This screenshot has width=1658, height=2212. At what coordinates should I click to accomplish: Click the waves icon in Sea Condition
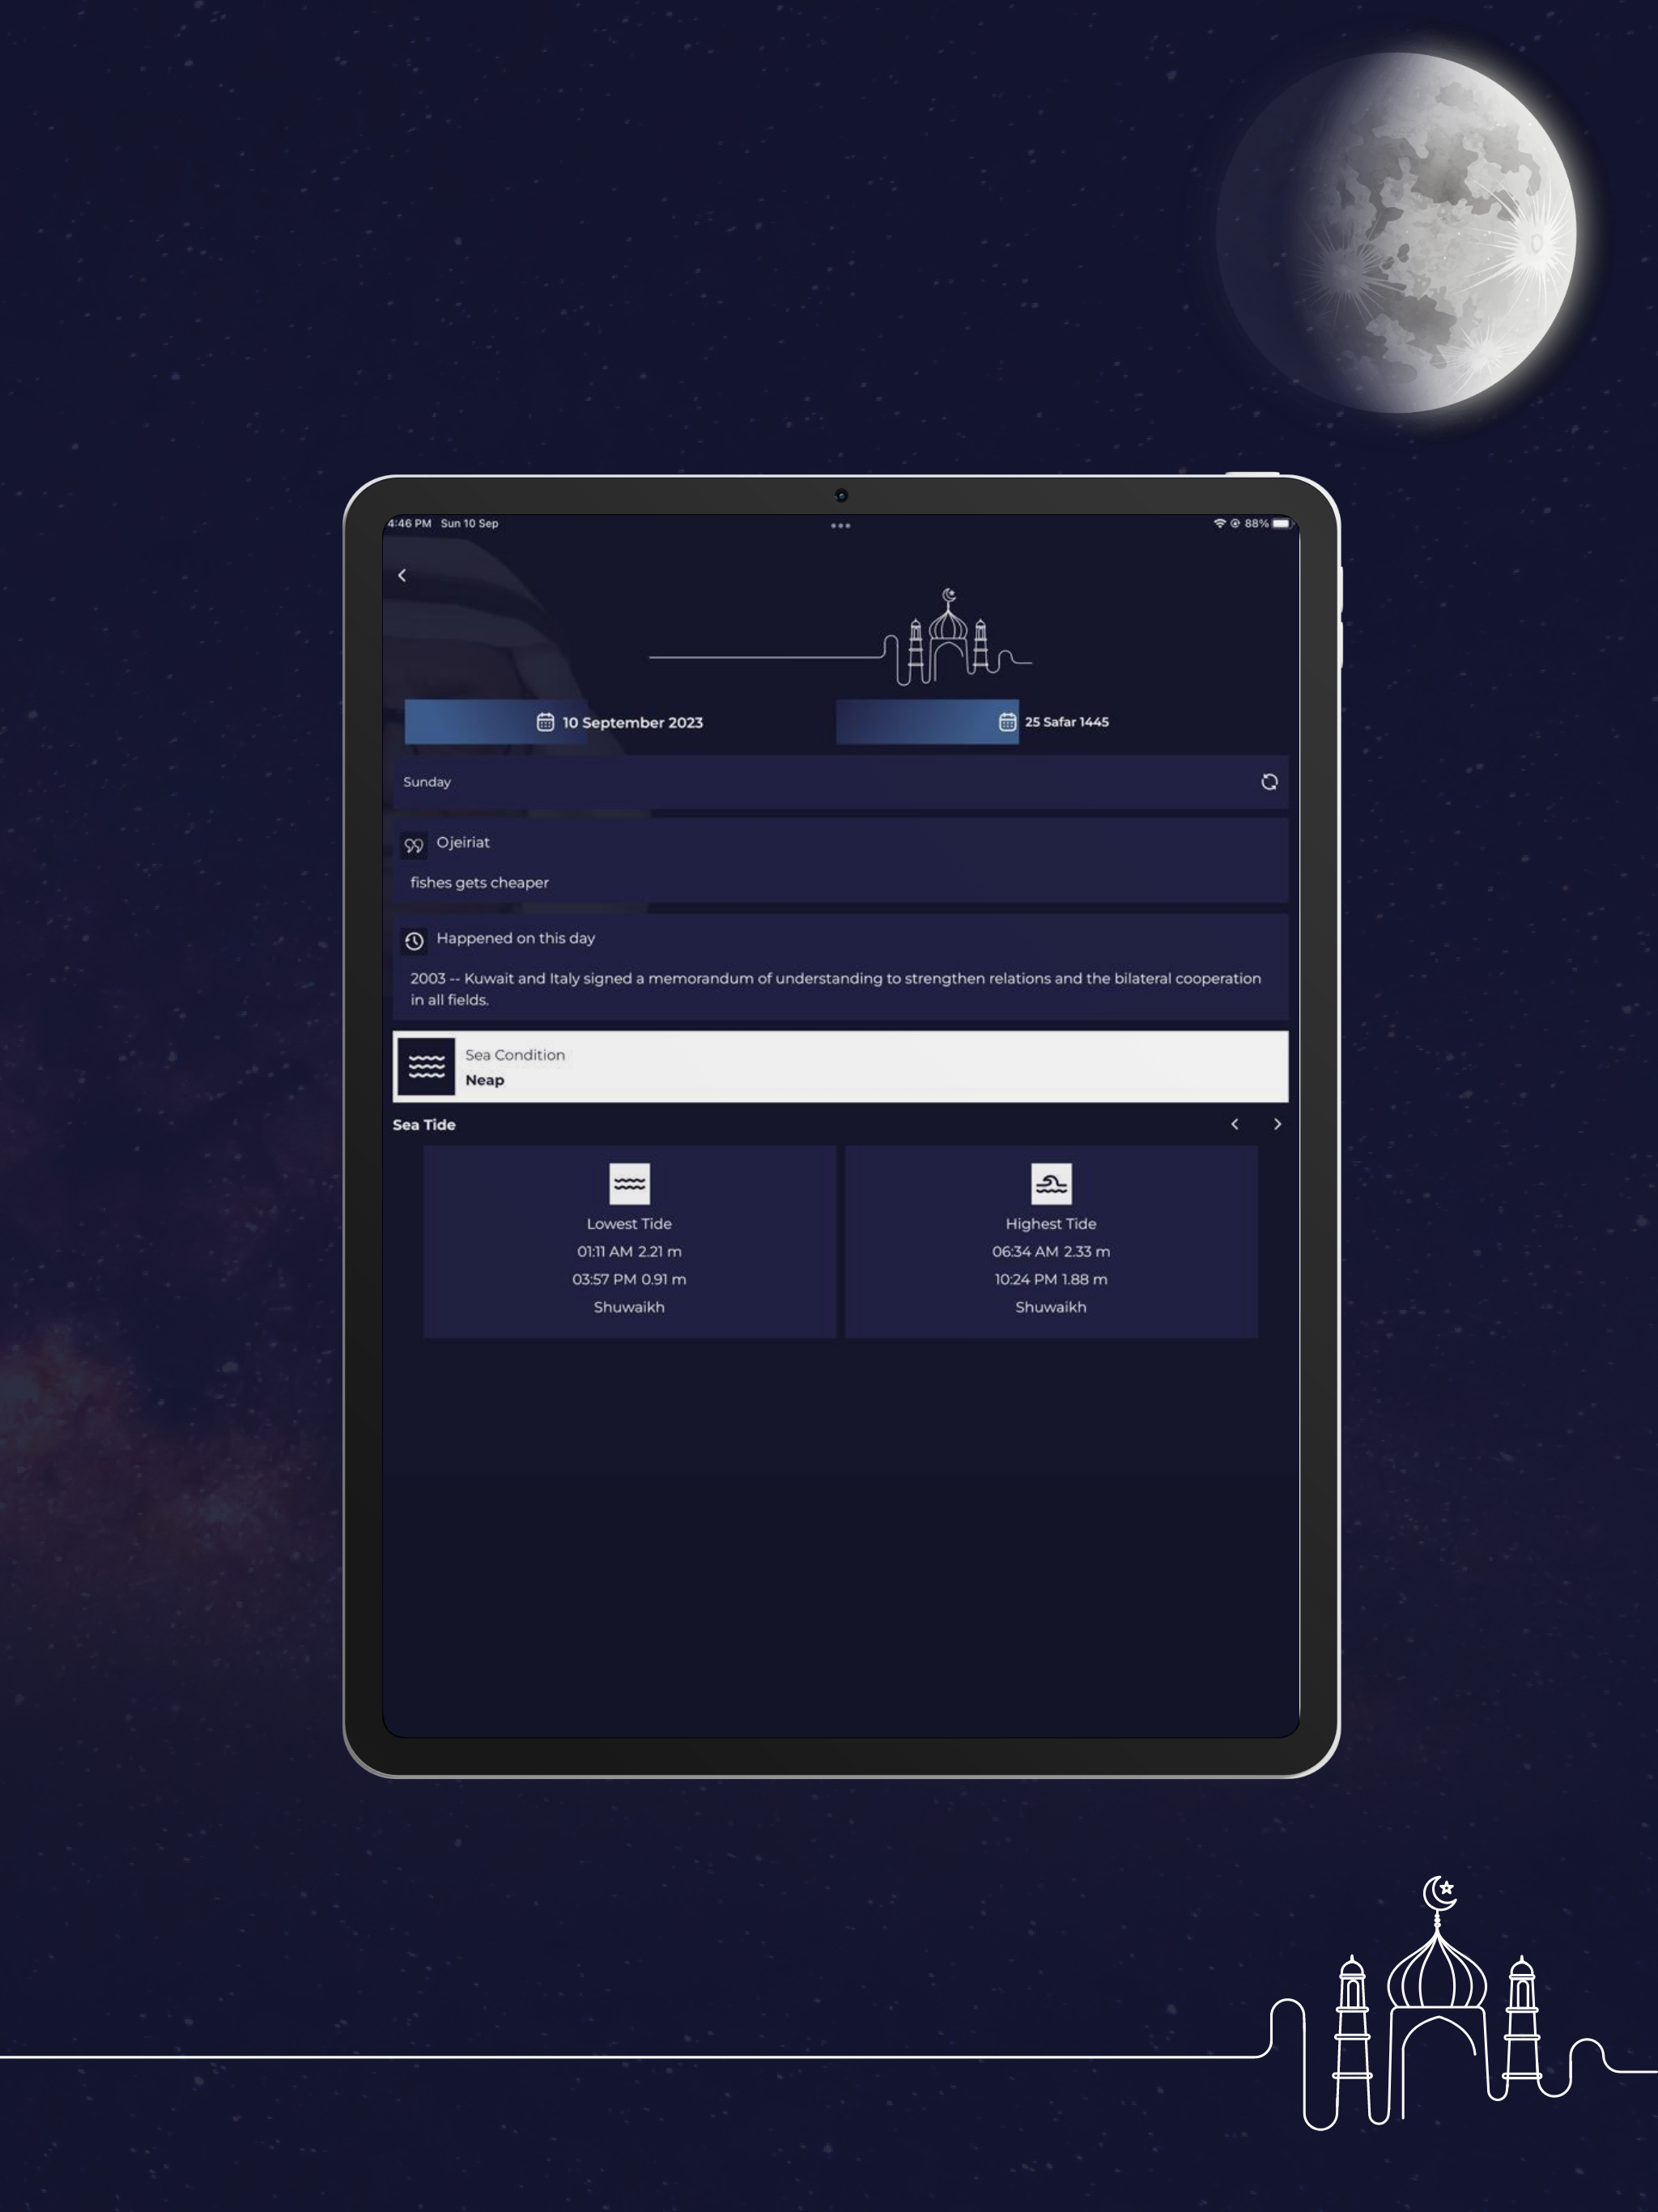426,1067
